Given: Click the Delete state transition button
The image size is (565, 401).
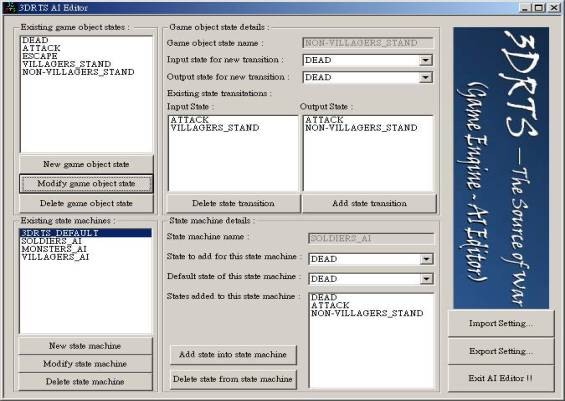Looking at the screenshot, I should point(233,204).
